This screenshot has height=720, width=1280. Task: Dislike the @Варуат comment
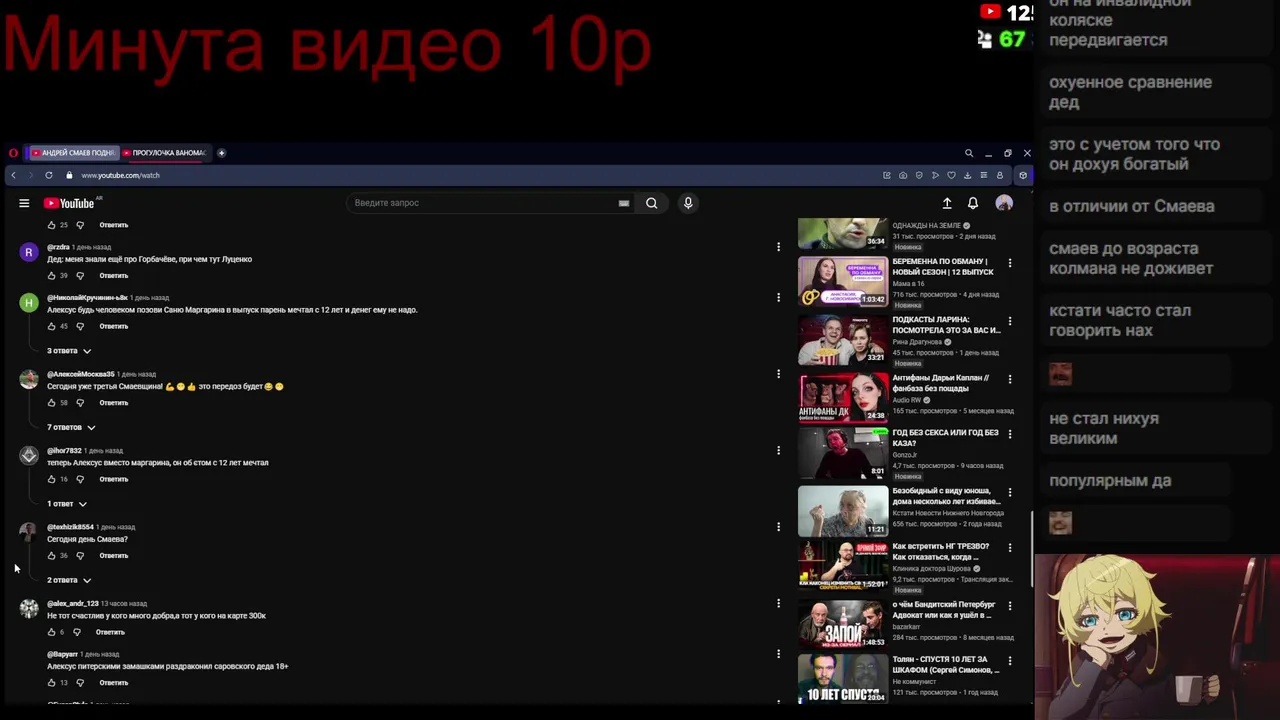click(80, 683)
